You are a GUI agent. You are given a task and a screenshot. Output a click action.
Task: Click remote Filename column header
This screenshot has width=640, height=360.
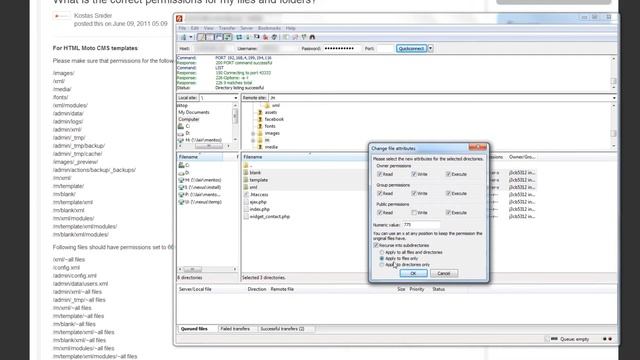tap(304, 157)
